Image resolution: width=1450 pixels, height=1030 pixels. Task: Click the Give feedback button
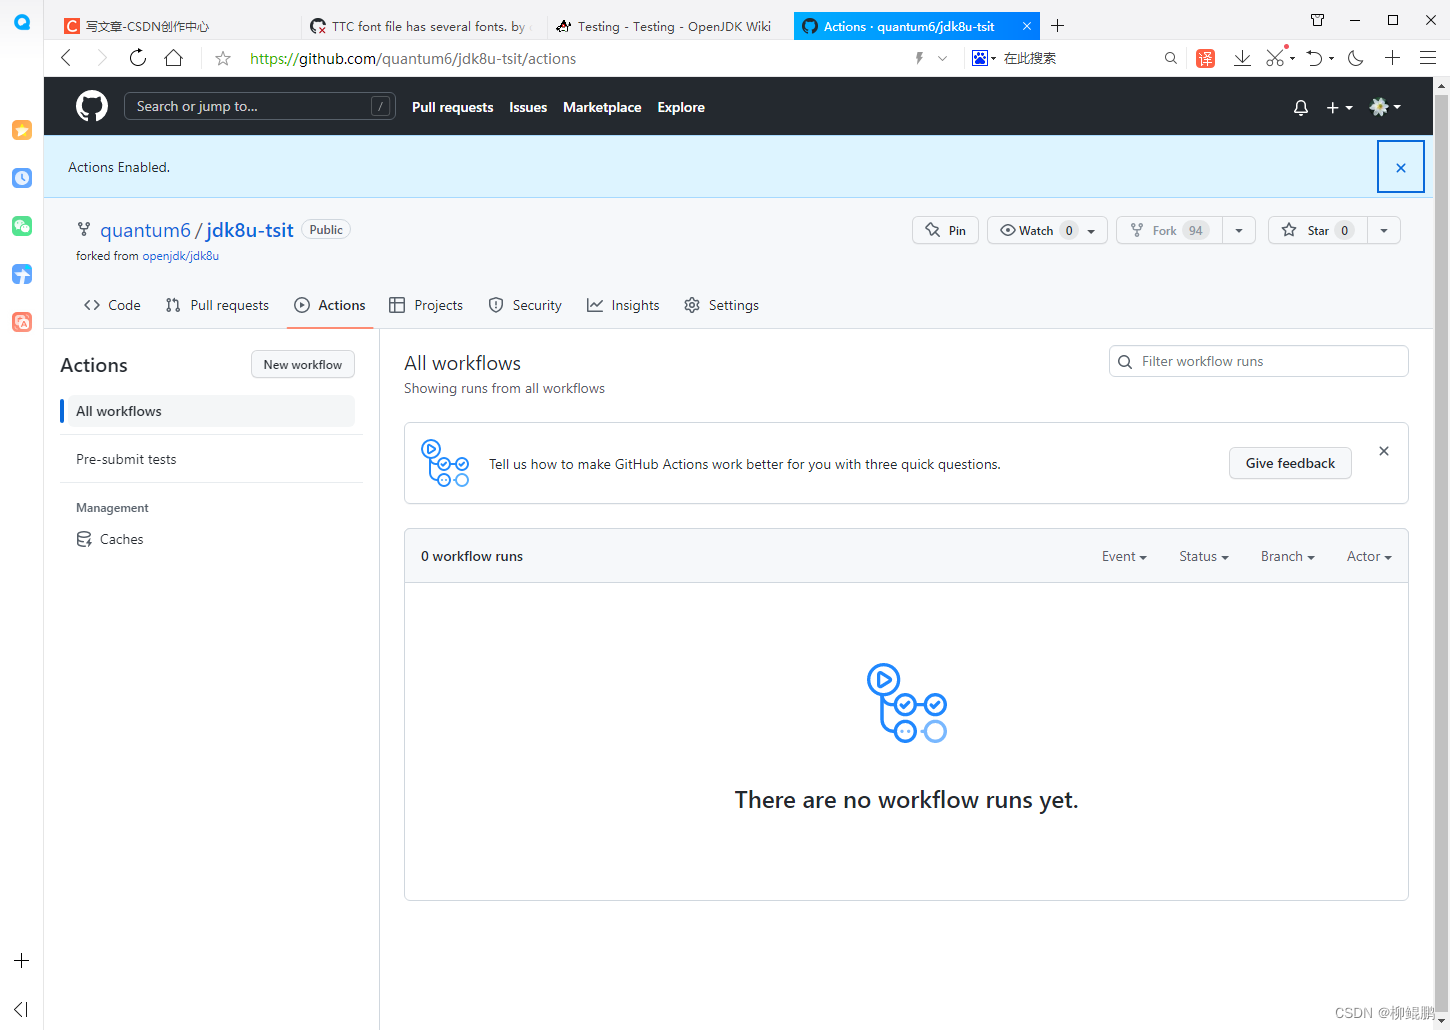point(1290,463)
